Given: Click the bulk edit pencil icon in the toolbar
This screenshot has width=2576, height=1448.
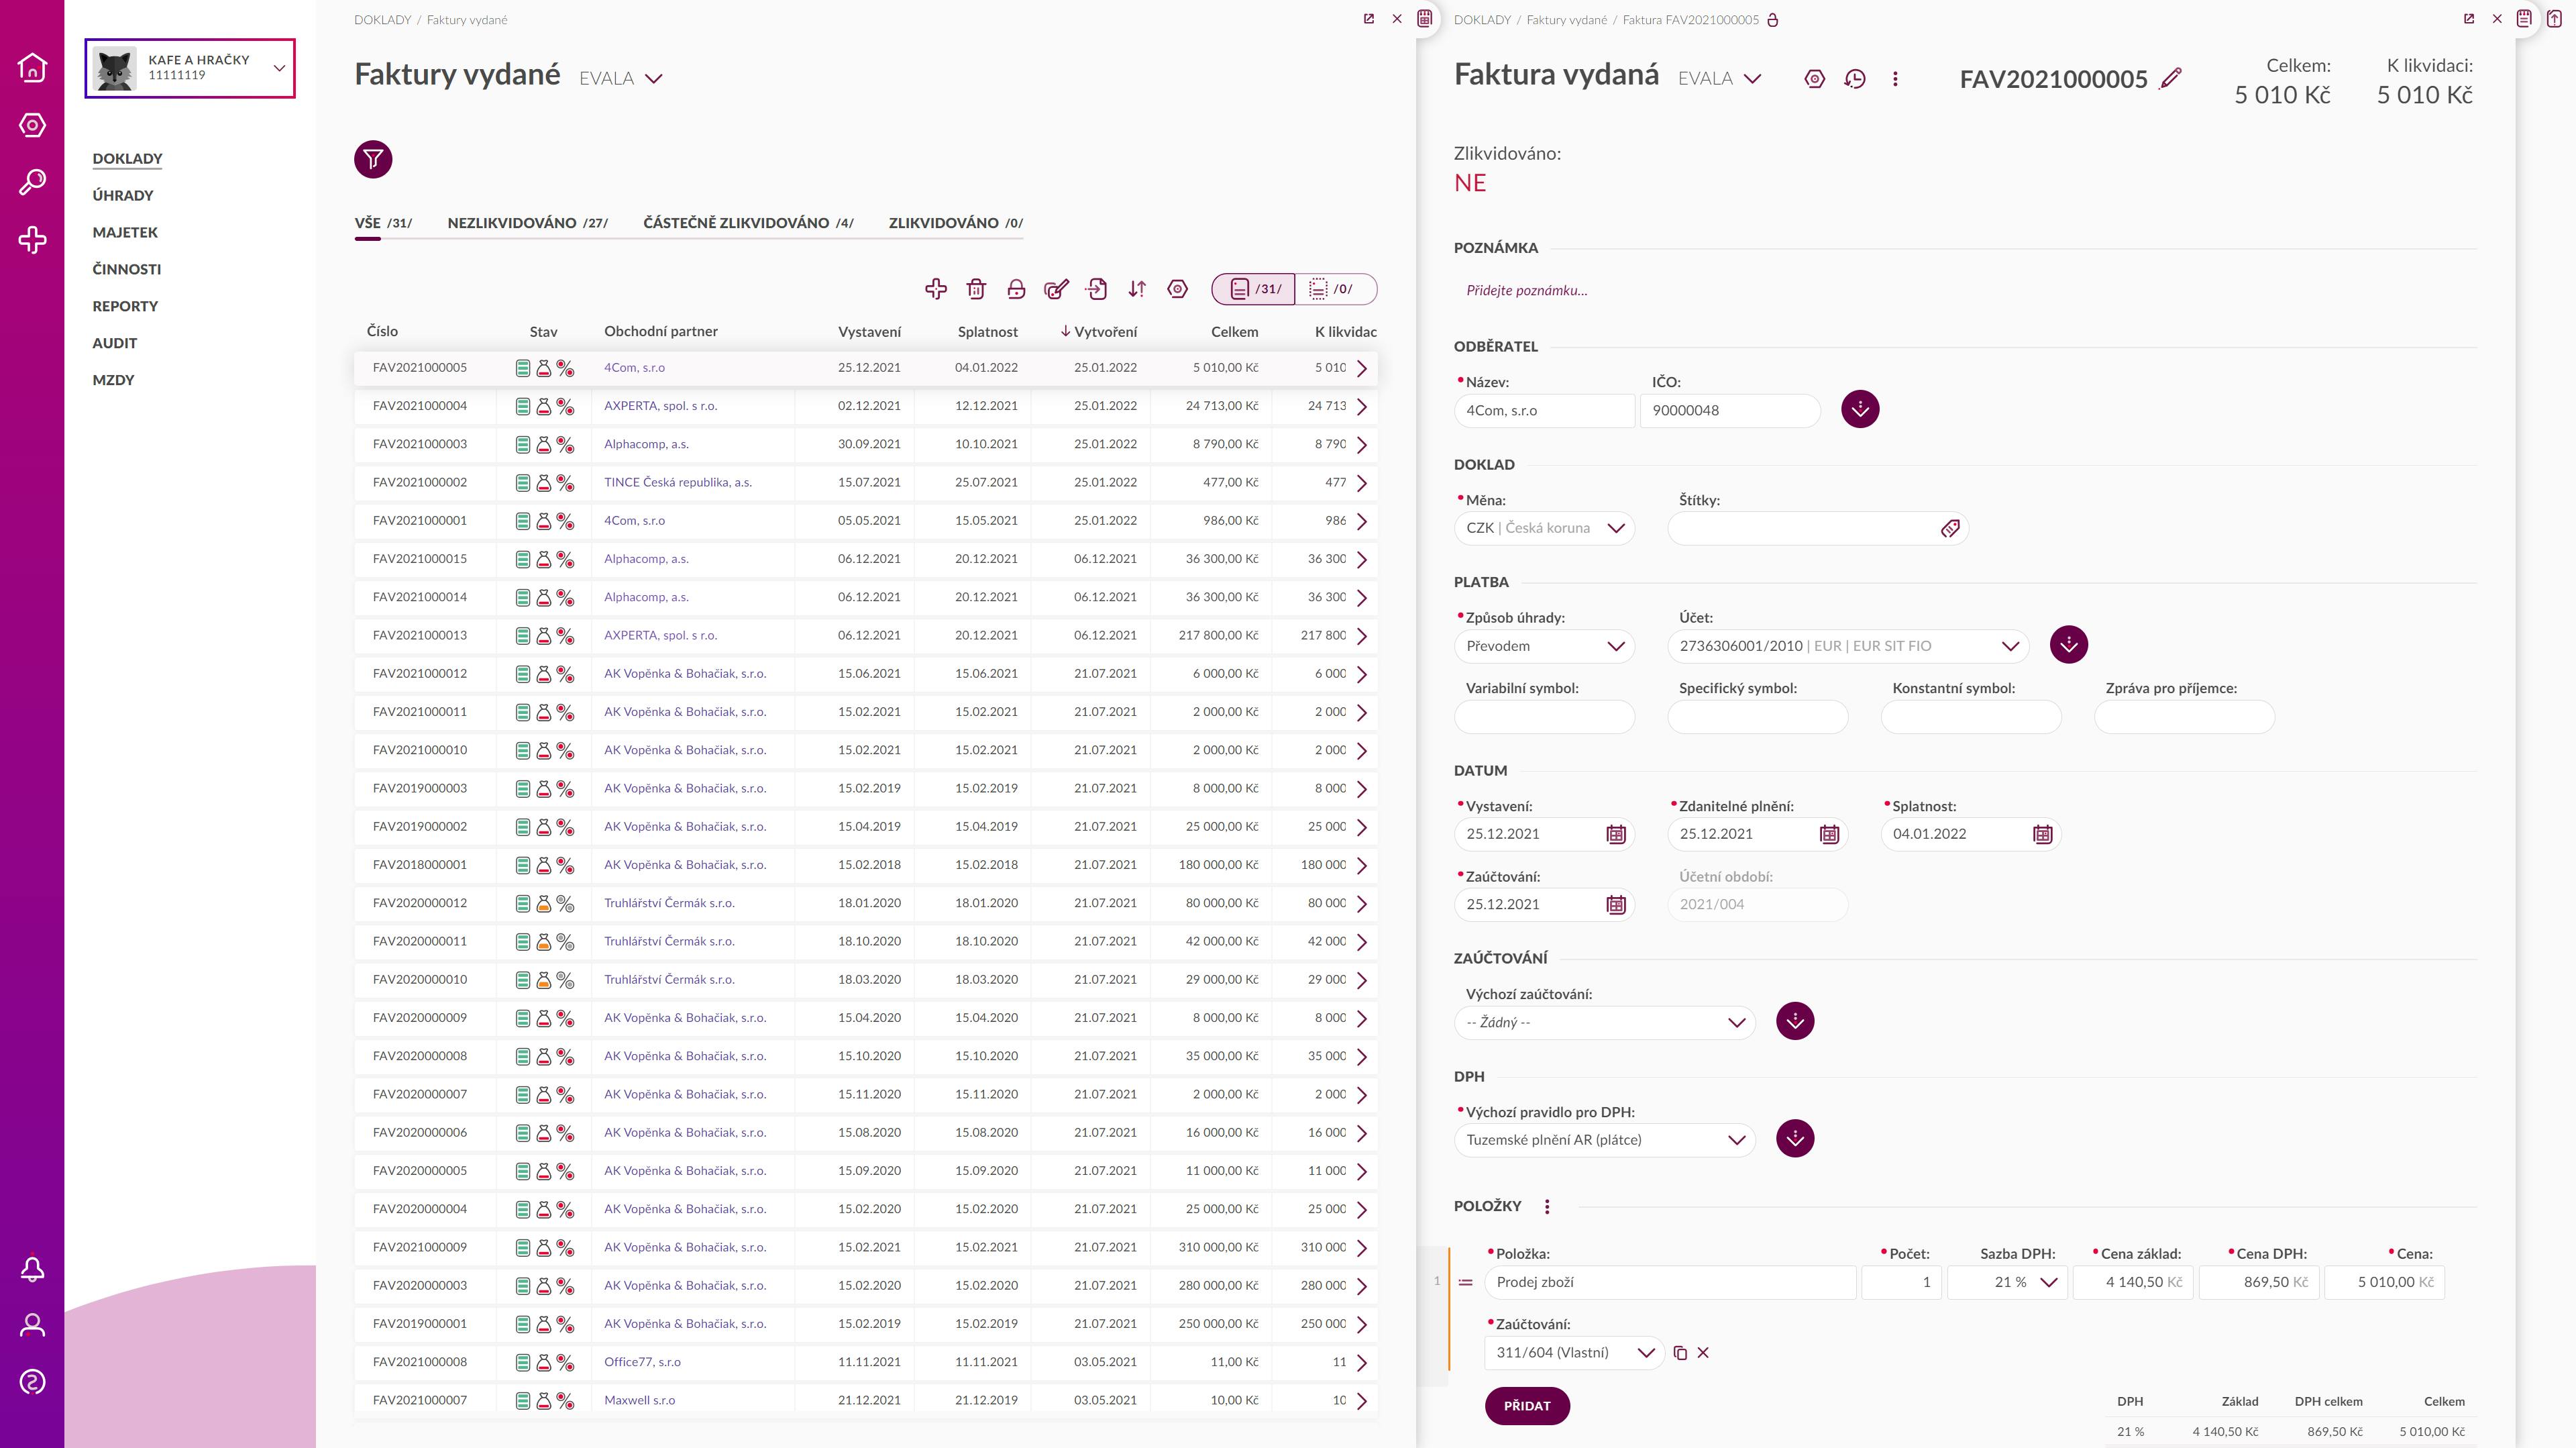Looking at the screenshot, I should [x=1056, y=289].
